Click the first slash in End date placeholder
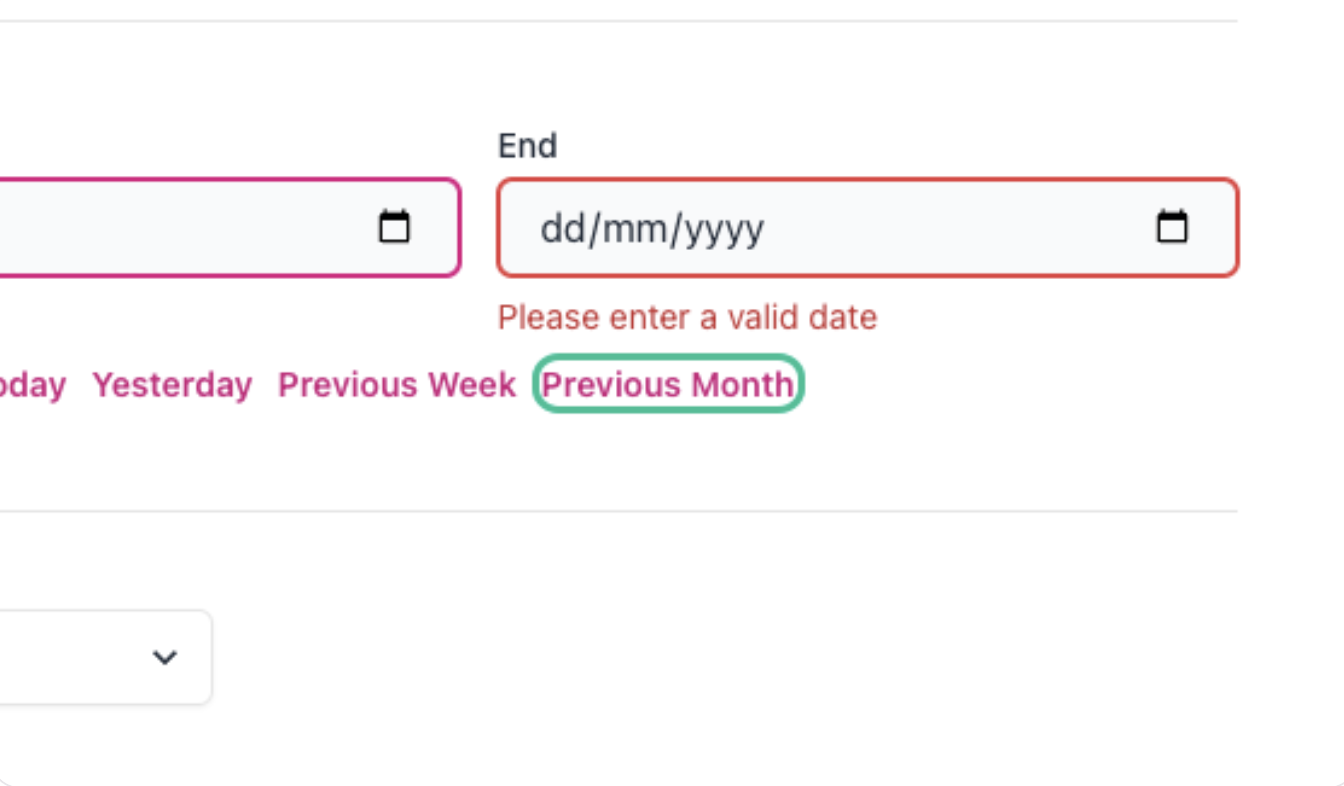1344x786 pixels. (592, 229)
